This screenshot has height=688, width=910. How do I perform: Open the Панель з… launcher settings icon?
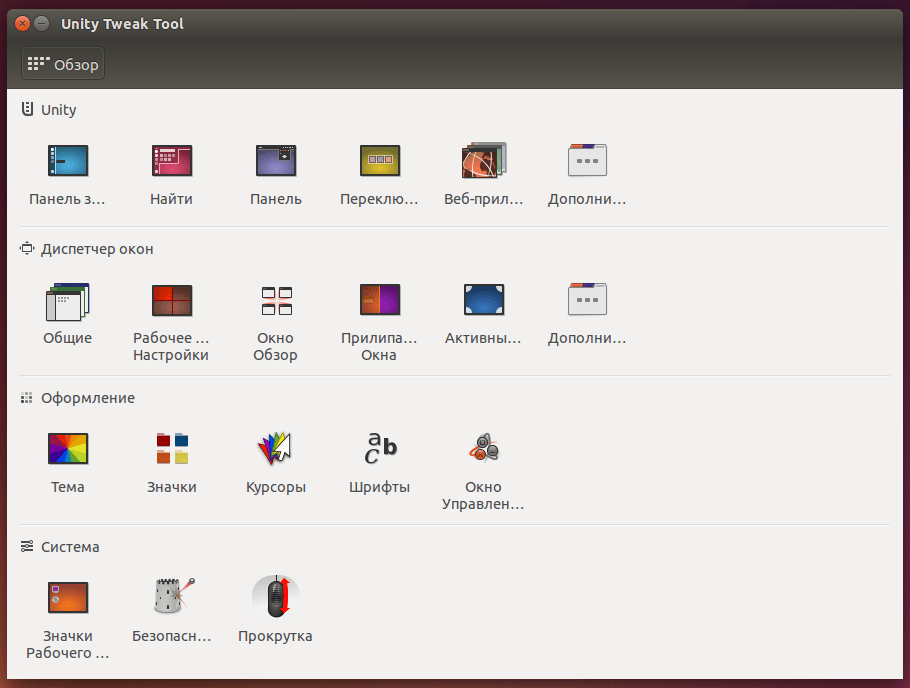coord(67,160)
